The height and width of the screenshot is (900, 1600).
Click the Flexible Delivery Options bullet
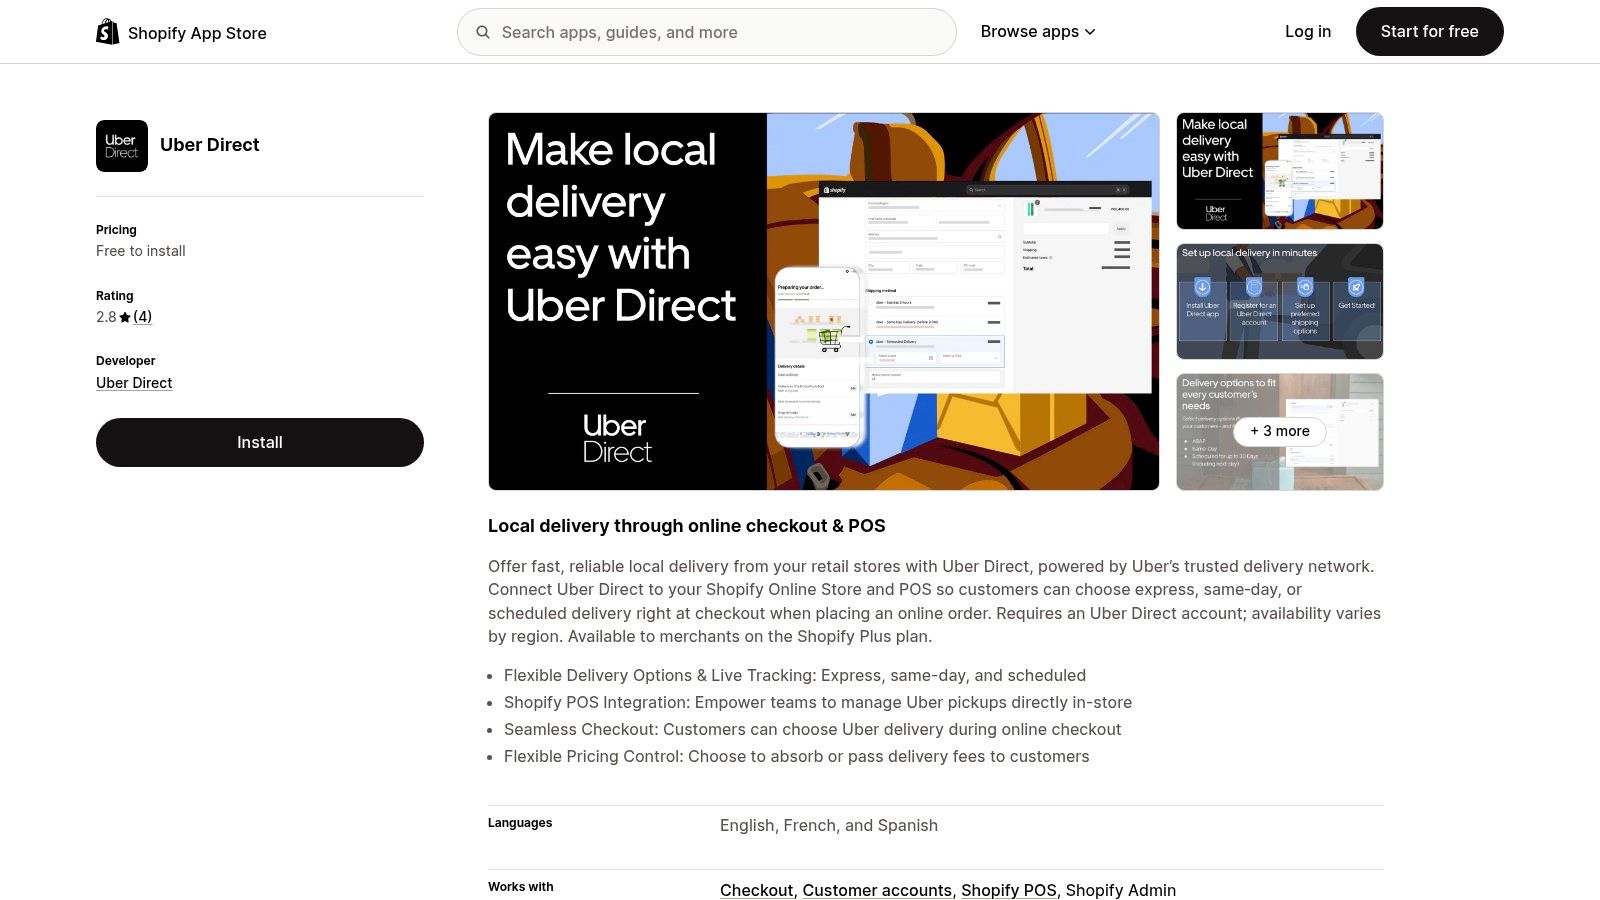click(x=795, y=676)
